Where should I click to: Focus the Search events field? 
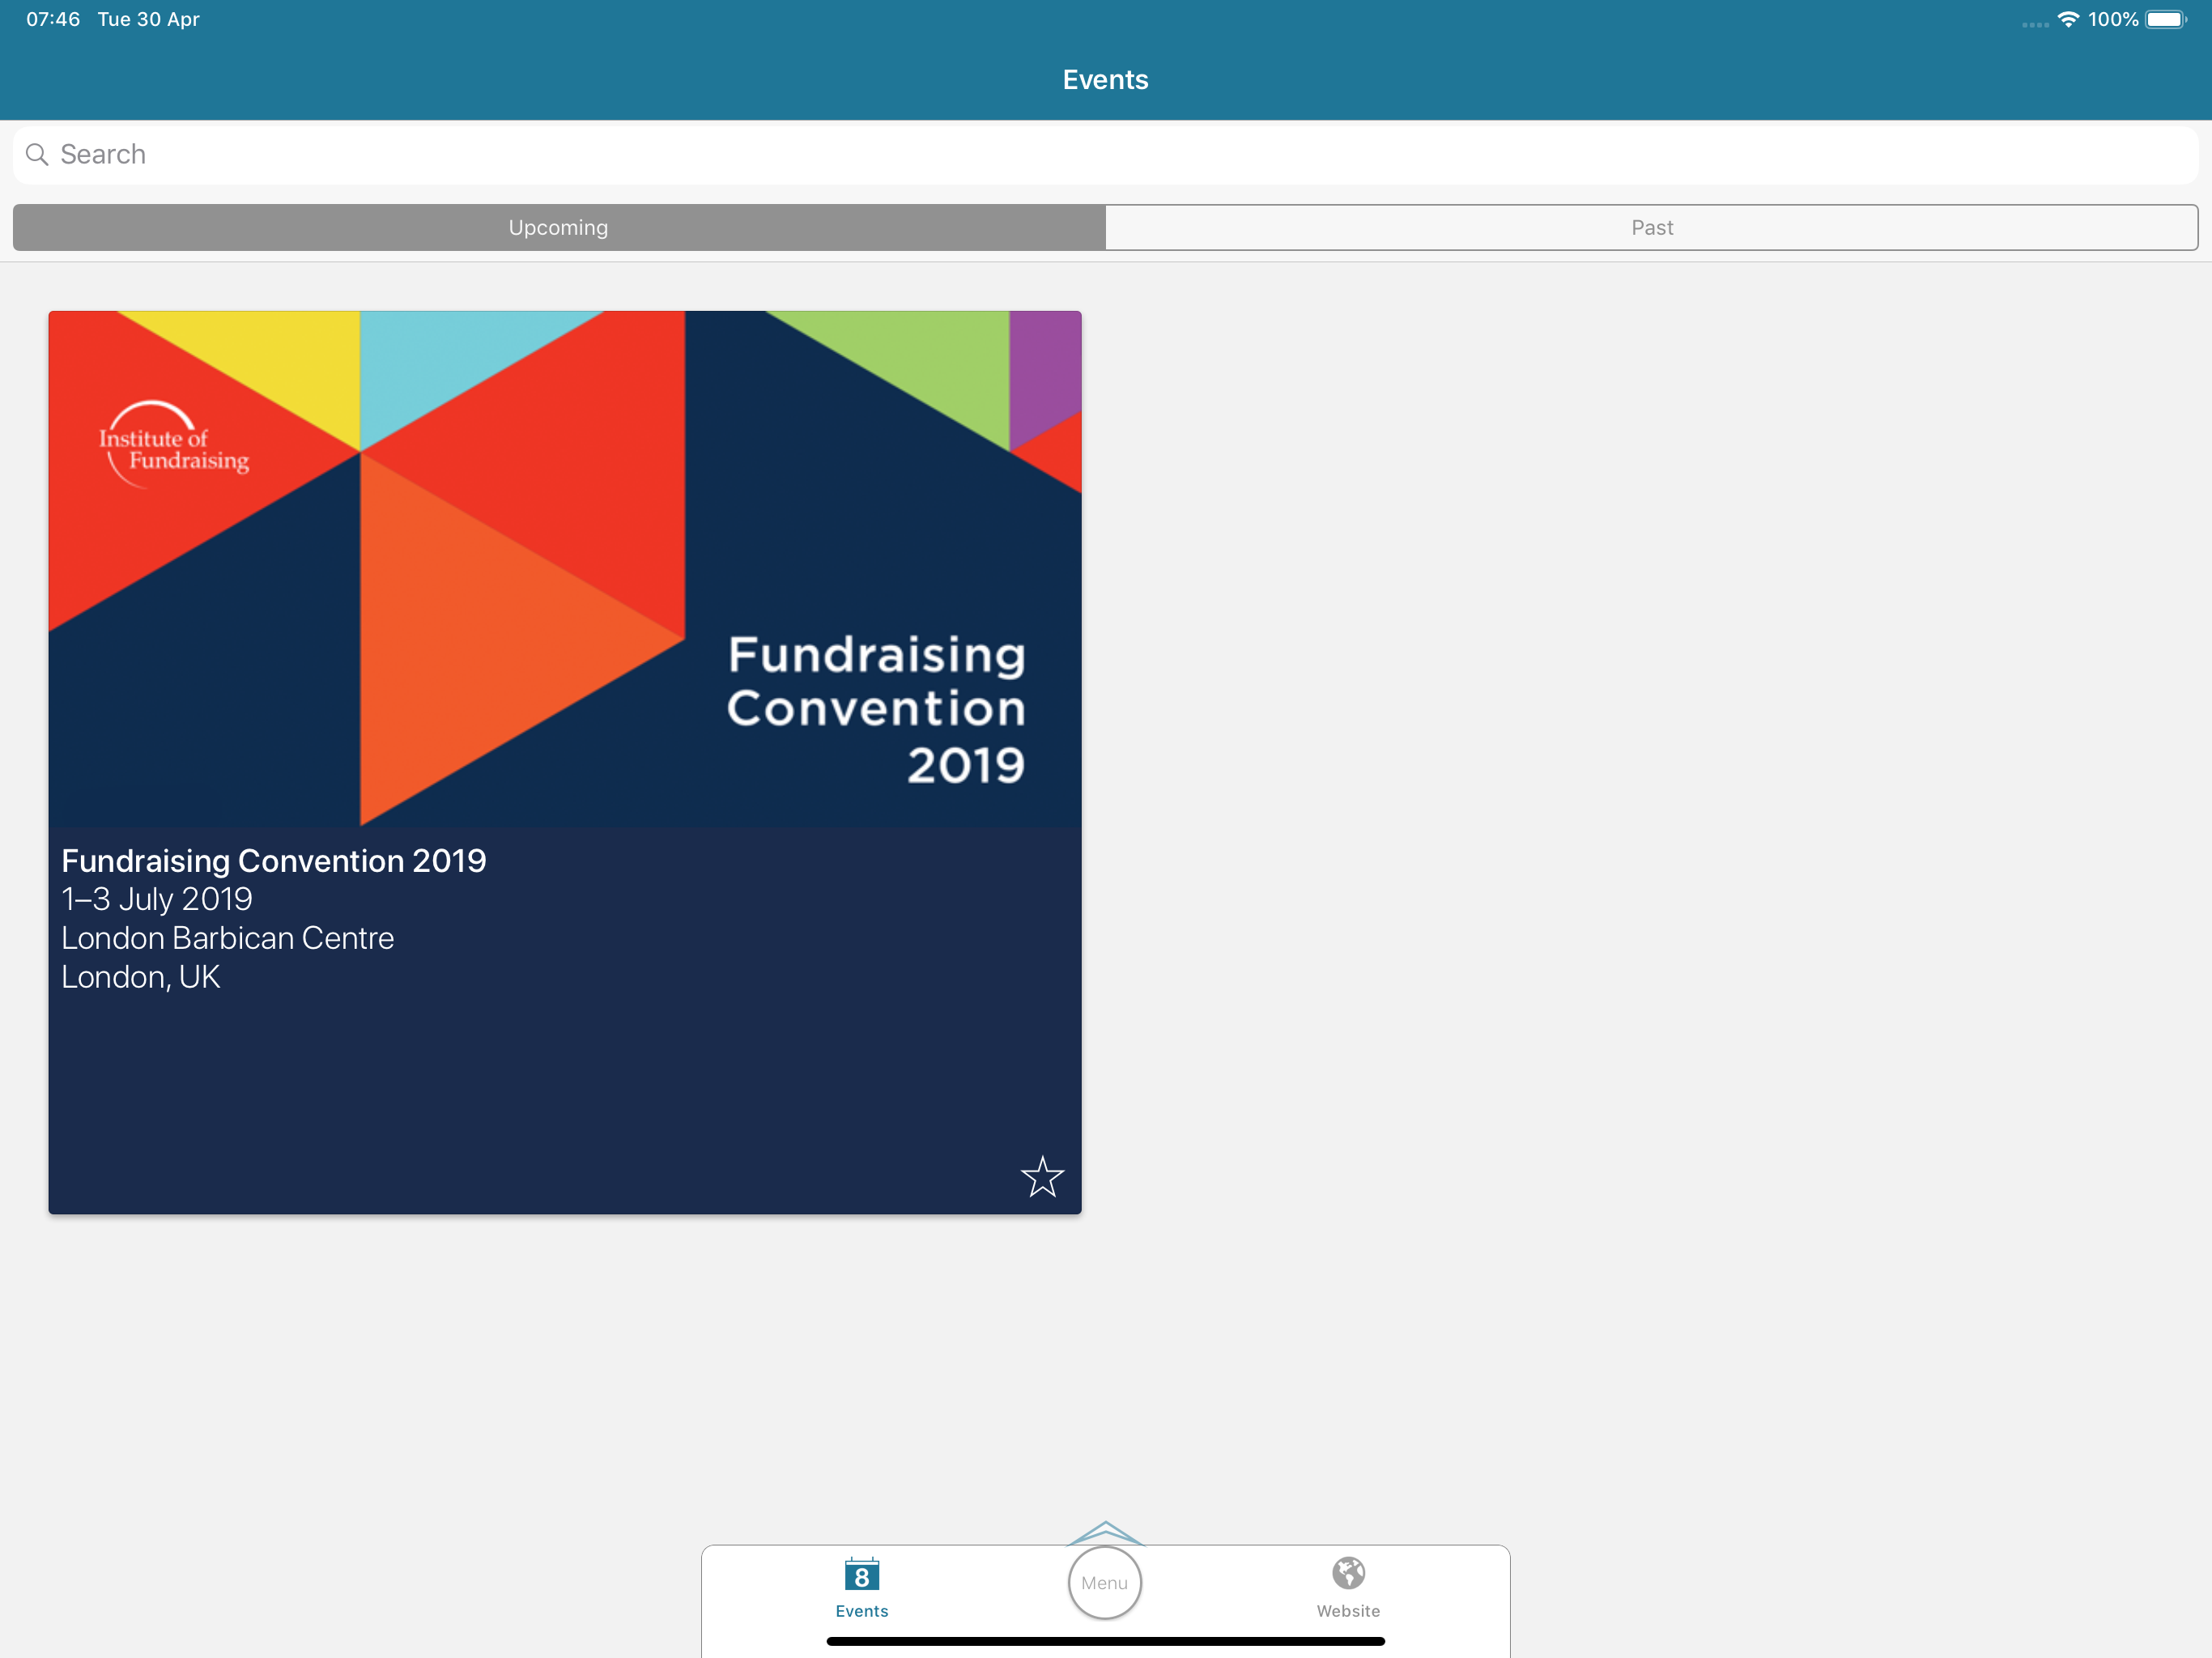pyautogui.click(x=1106, y=154)
